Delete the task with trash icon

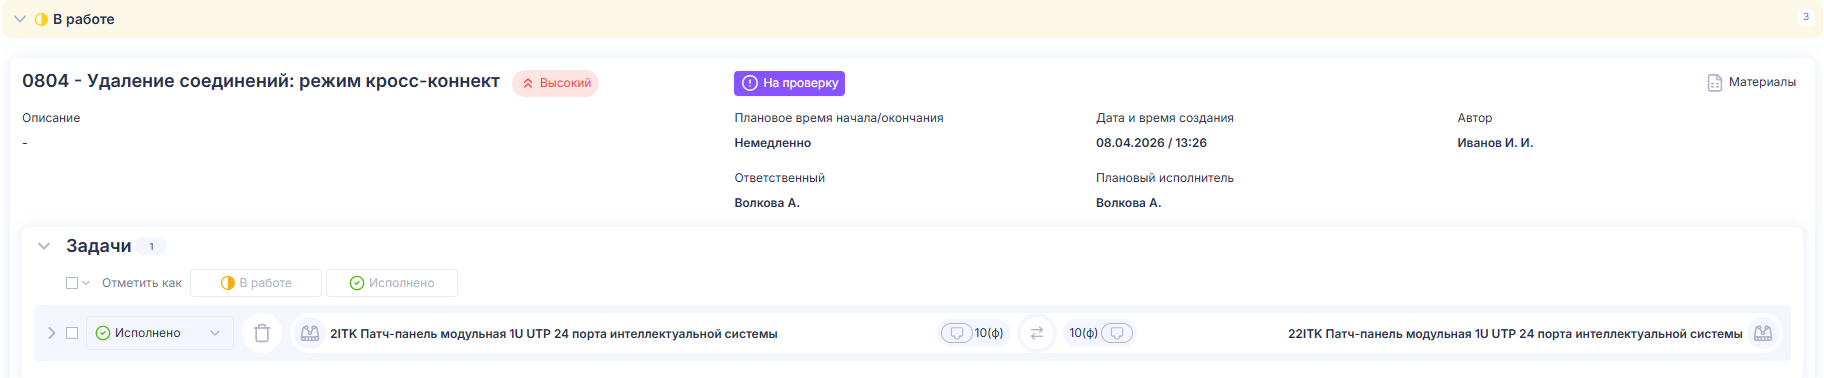click(262, 333)
